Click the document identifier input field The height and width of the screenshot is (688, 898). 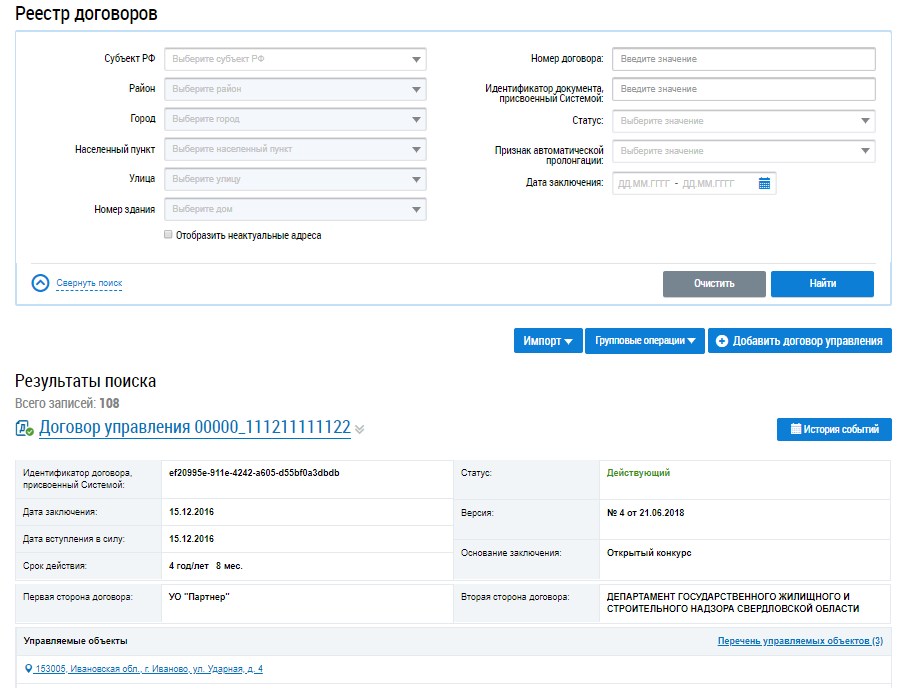pyautogui.click(x=743, y=89)
